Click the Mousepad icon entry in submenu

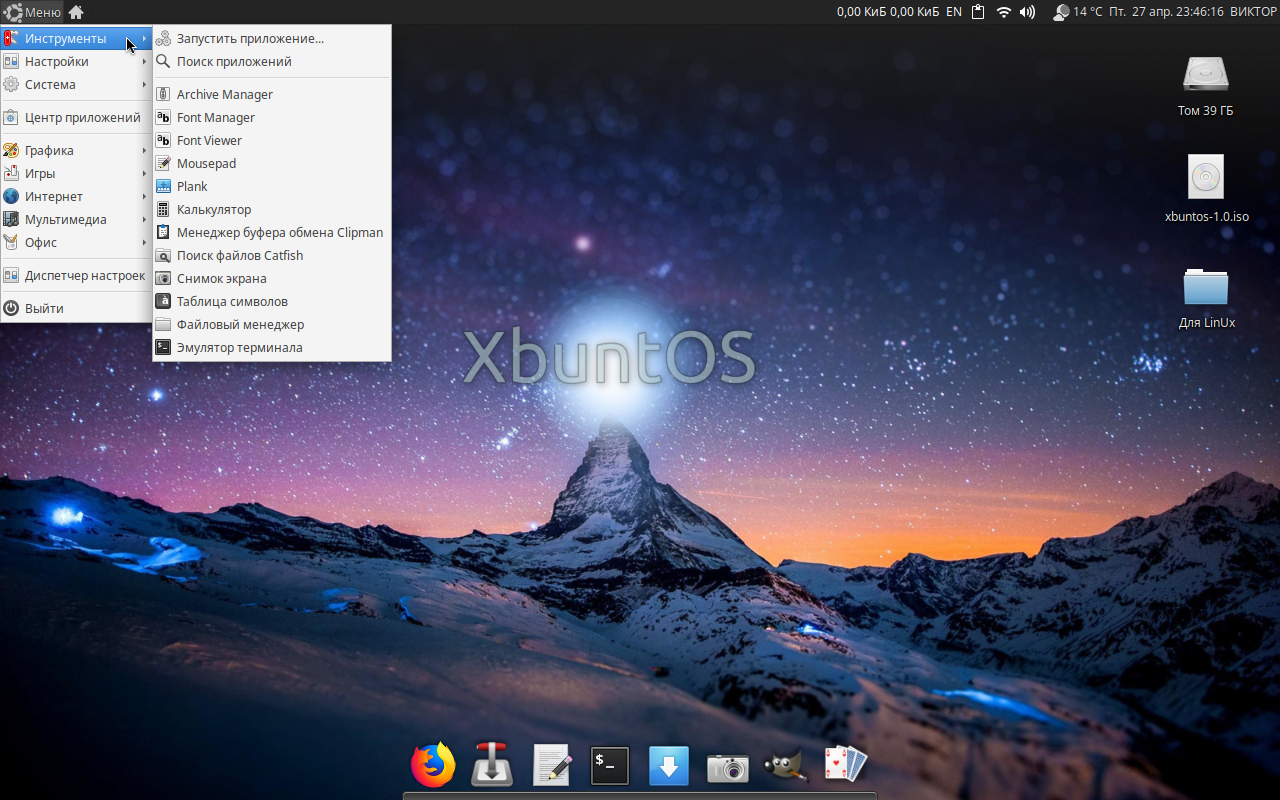[271, 163]
